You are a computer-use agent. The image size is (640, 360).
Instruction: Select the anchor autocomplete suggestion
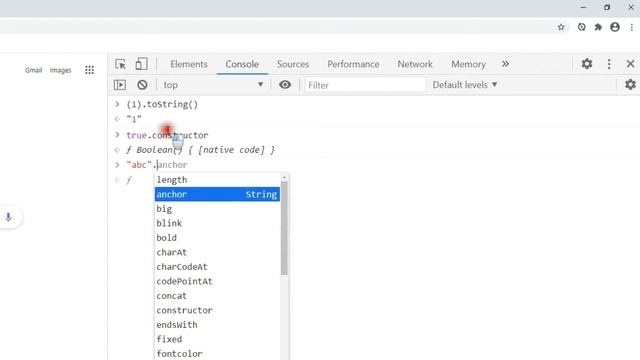pyautogui.click(x=217, y=194)
